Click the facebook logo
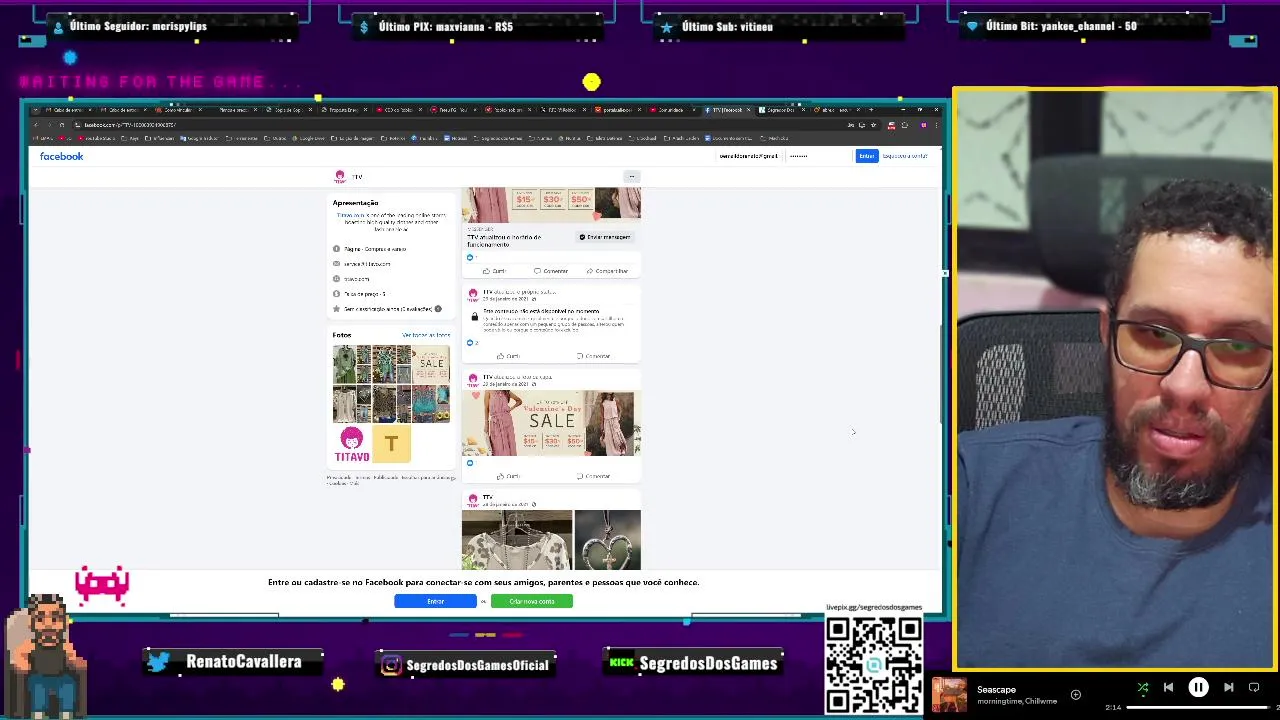1280x720 pixels. [61, 156]
